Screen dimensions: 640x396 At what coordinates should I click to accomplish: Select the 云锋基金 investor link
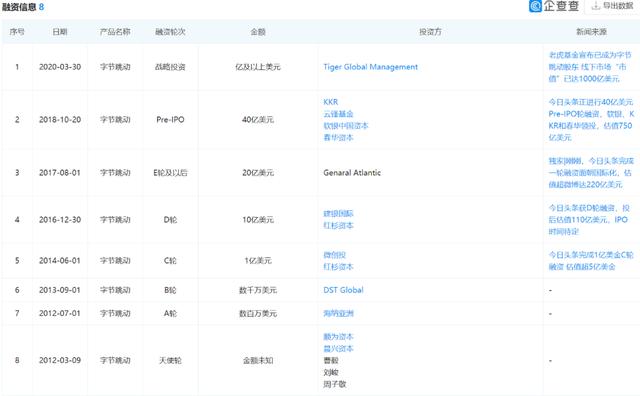click(338, 114)
